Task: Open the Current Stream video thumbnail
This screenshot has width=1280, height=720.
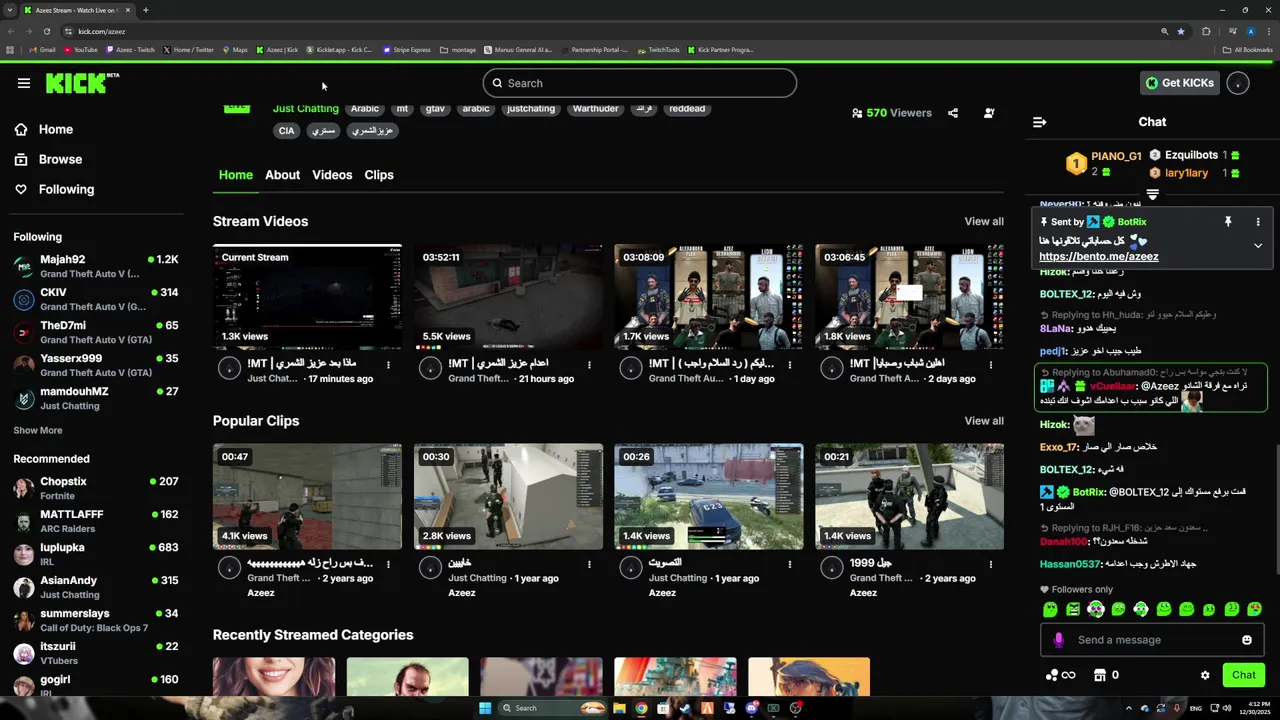Action: [307, 297]
